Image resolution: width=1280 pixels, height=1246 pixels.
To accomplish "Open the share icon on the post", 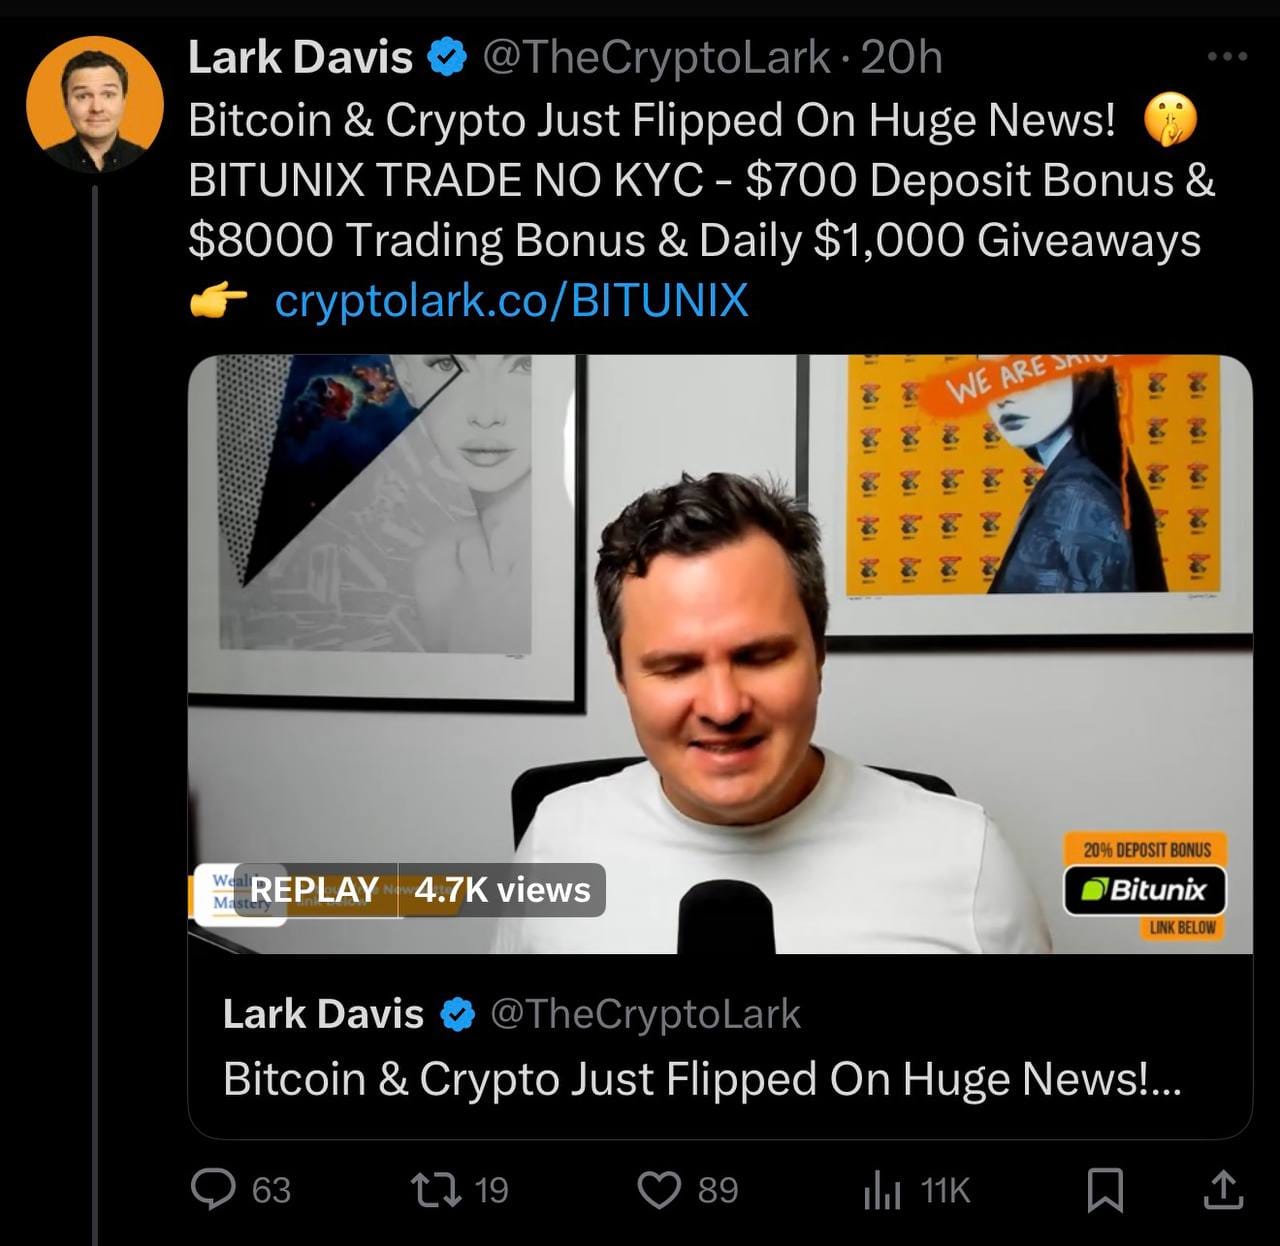I will [x=1221, y=1189].
